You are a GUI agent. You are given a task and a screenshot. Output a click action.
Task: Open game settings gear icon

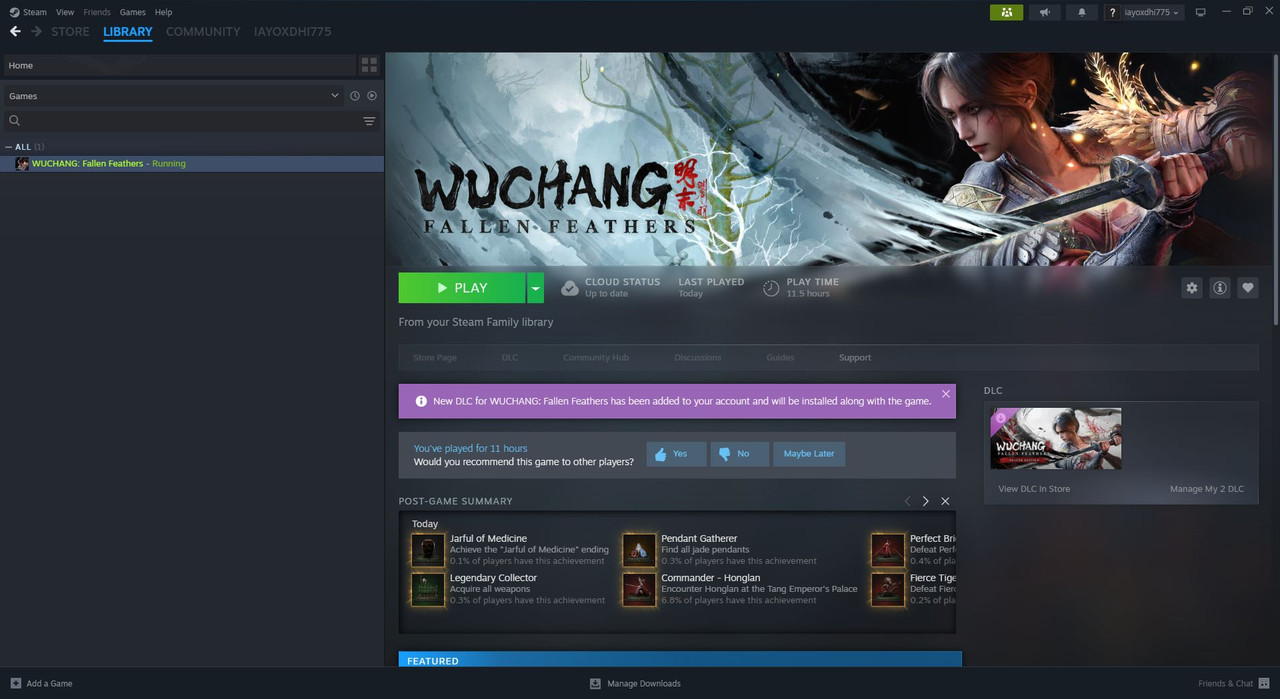click(x=1191, y=288)
